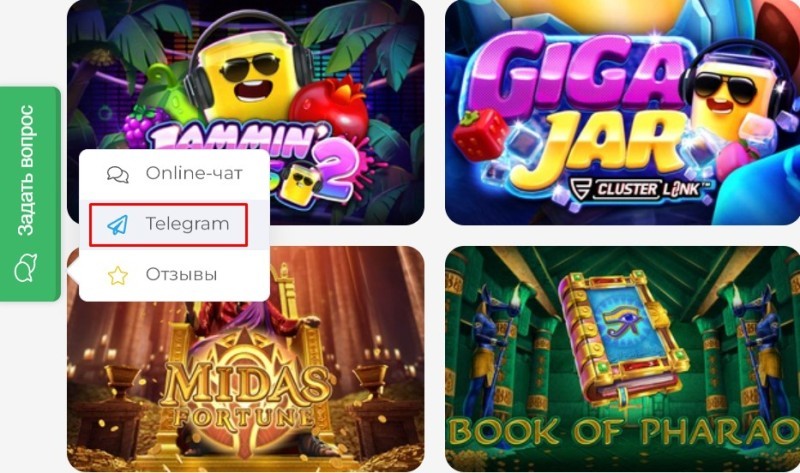This screenshot has height=473, width=800.
Task: Click the Telegram paper plane icon
Action: (117, 225)
